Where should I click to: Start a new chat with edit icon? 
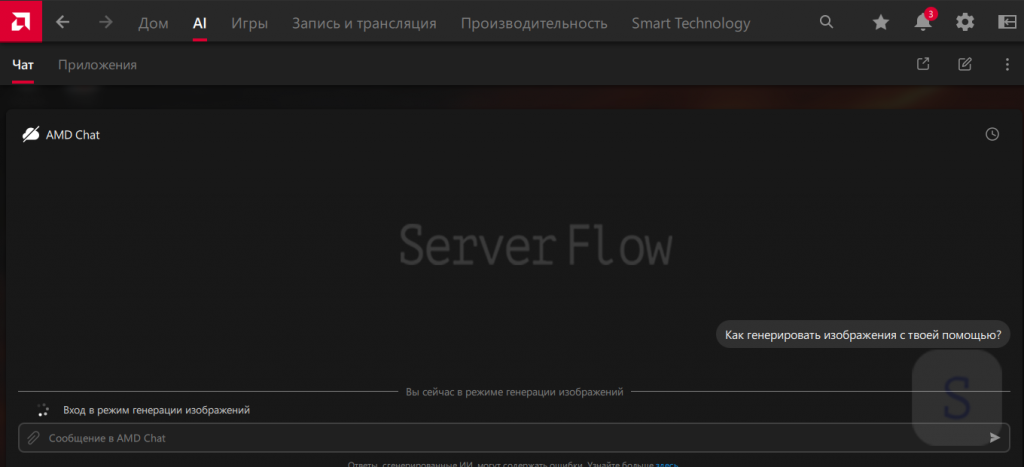pyautogui.click(x=965, y=64)
